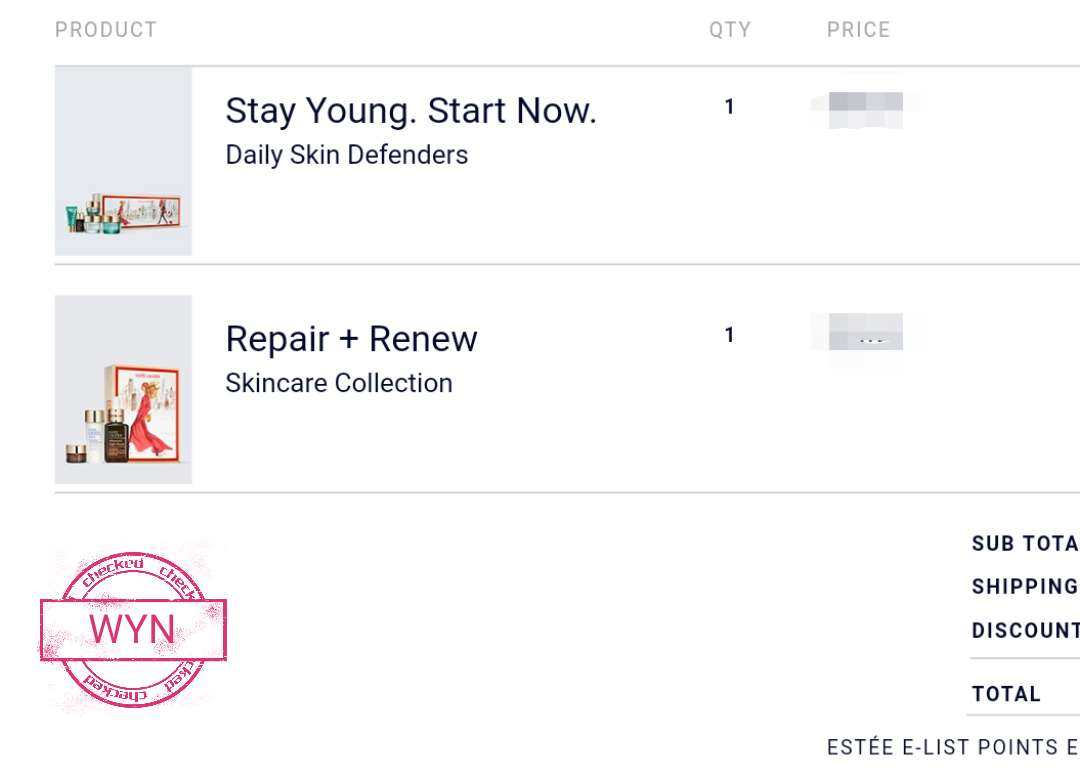Open the Repair + Renew product thumbnail
The height and width of the screenshot is (776, 1080).
123,390
